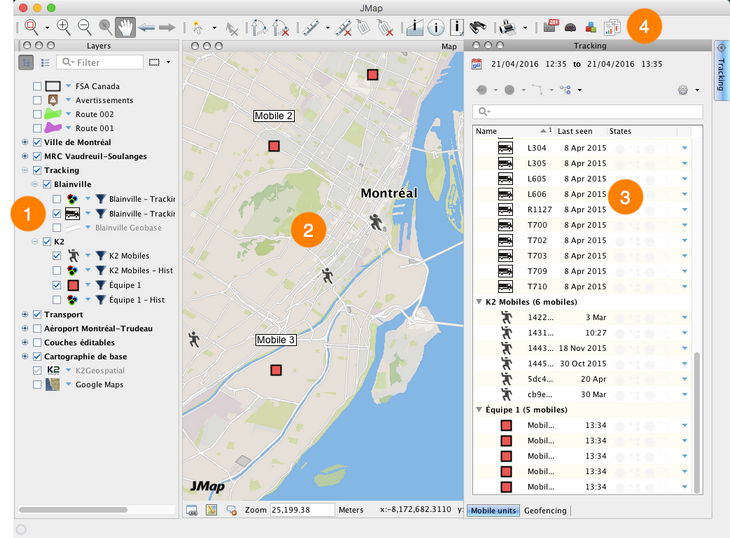Select the measure distance ruler tool
Image resolution: width=730 pixels, height=538 pixels.
(311, 27)
